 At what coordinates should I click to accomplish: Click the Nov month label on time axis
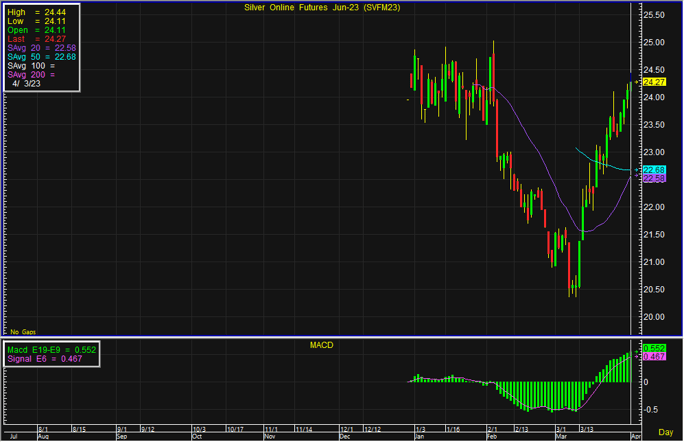(x=271, y=437)
